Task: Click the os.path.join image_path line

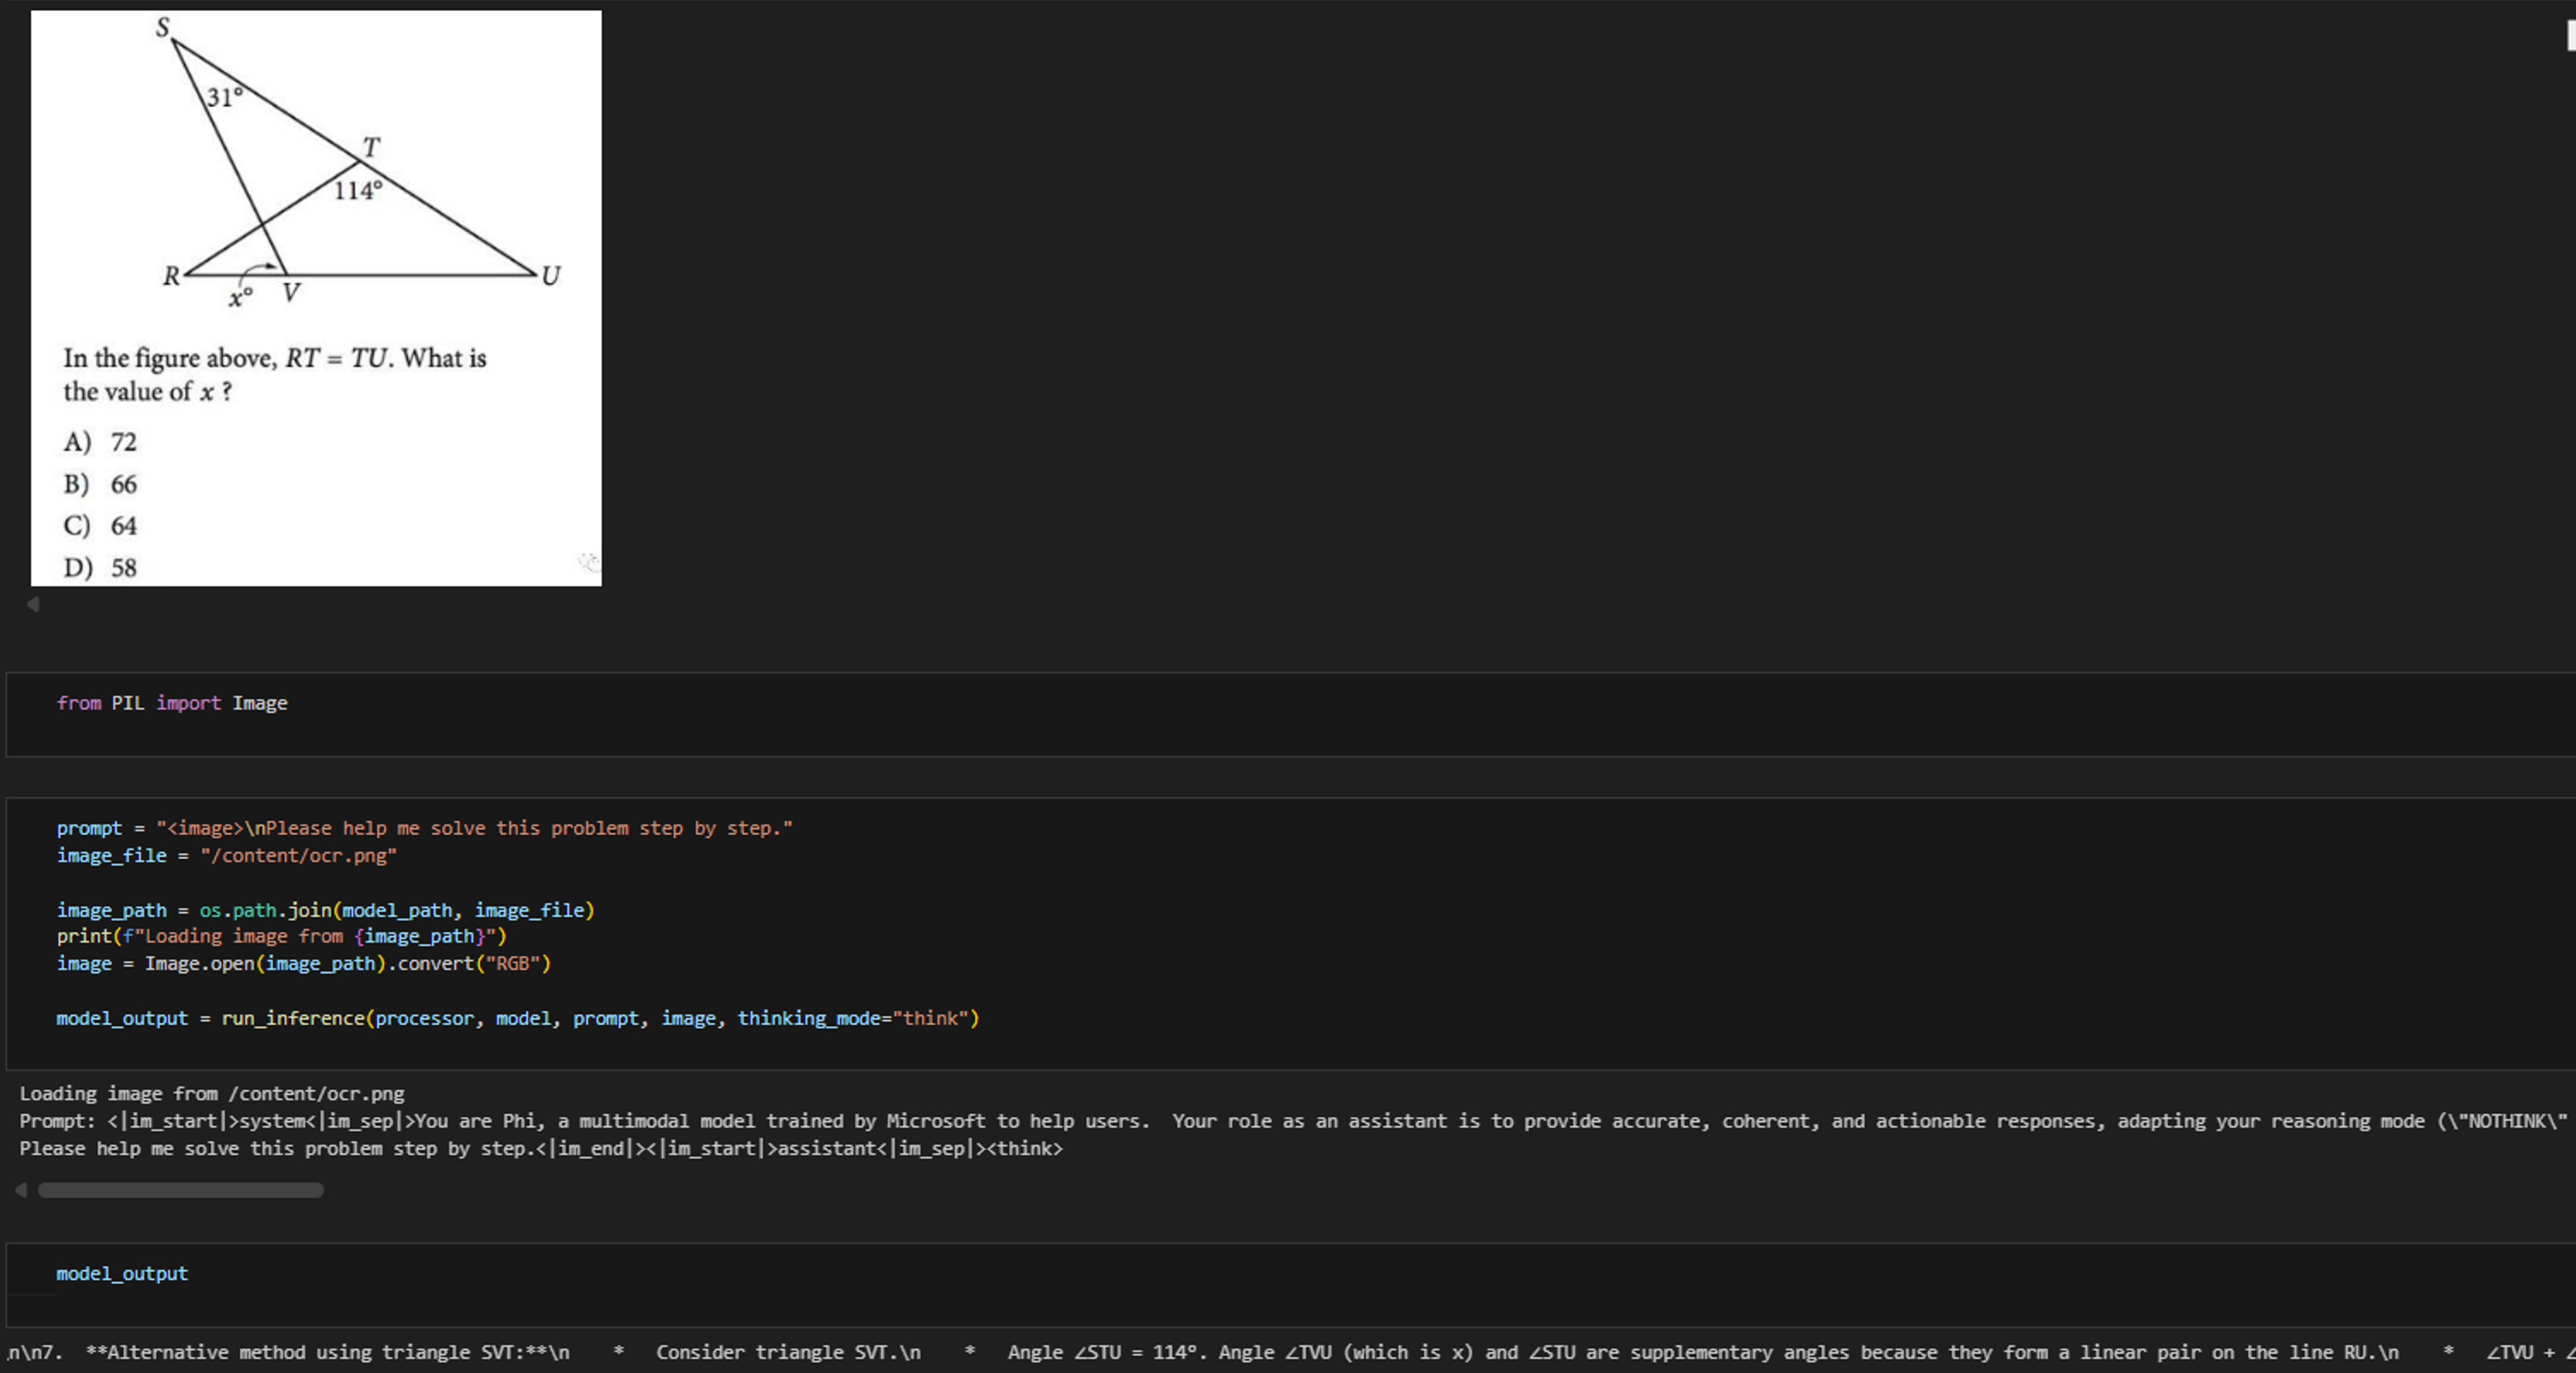Action: (x=325, y=910)
